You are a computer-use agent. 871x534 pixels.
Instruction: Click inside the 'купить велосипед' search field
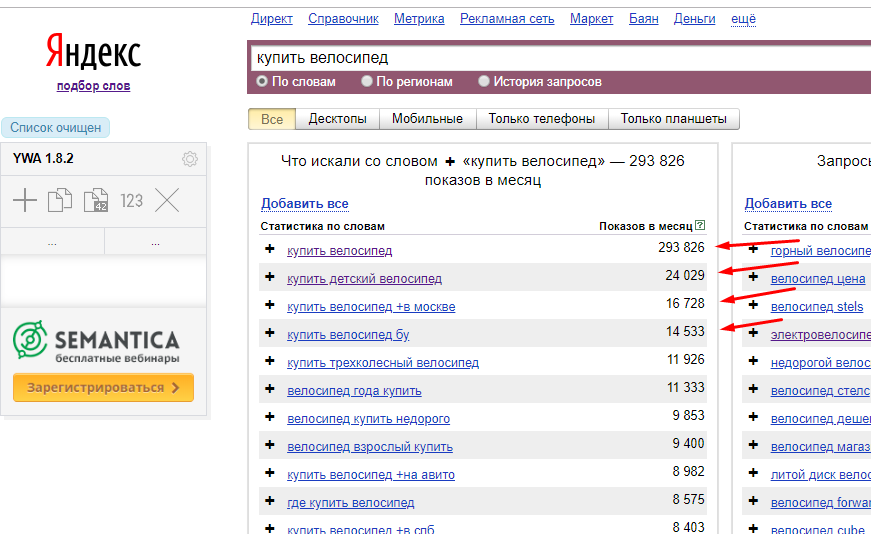[x=561, y=58]
